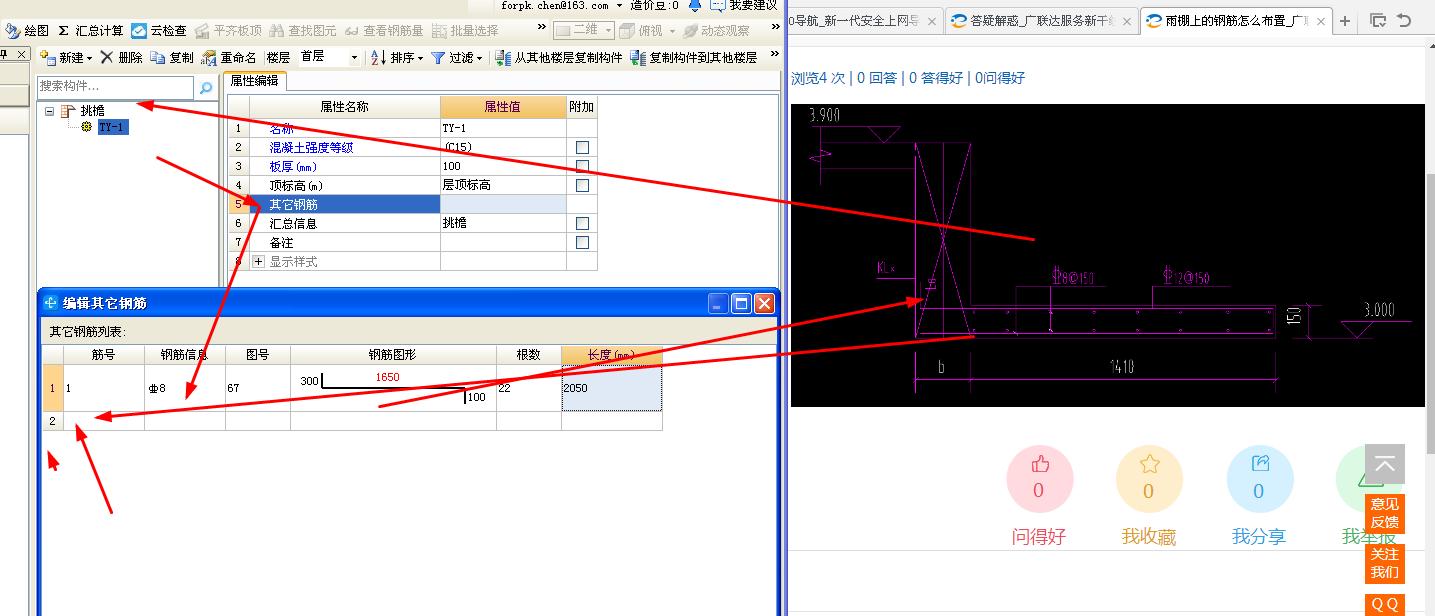Click the 其它钢筋 property value cell

click(503, 204)
